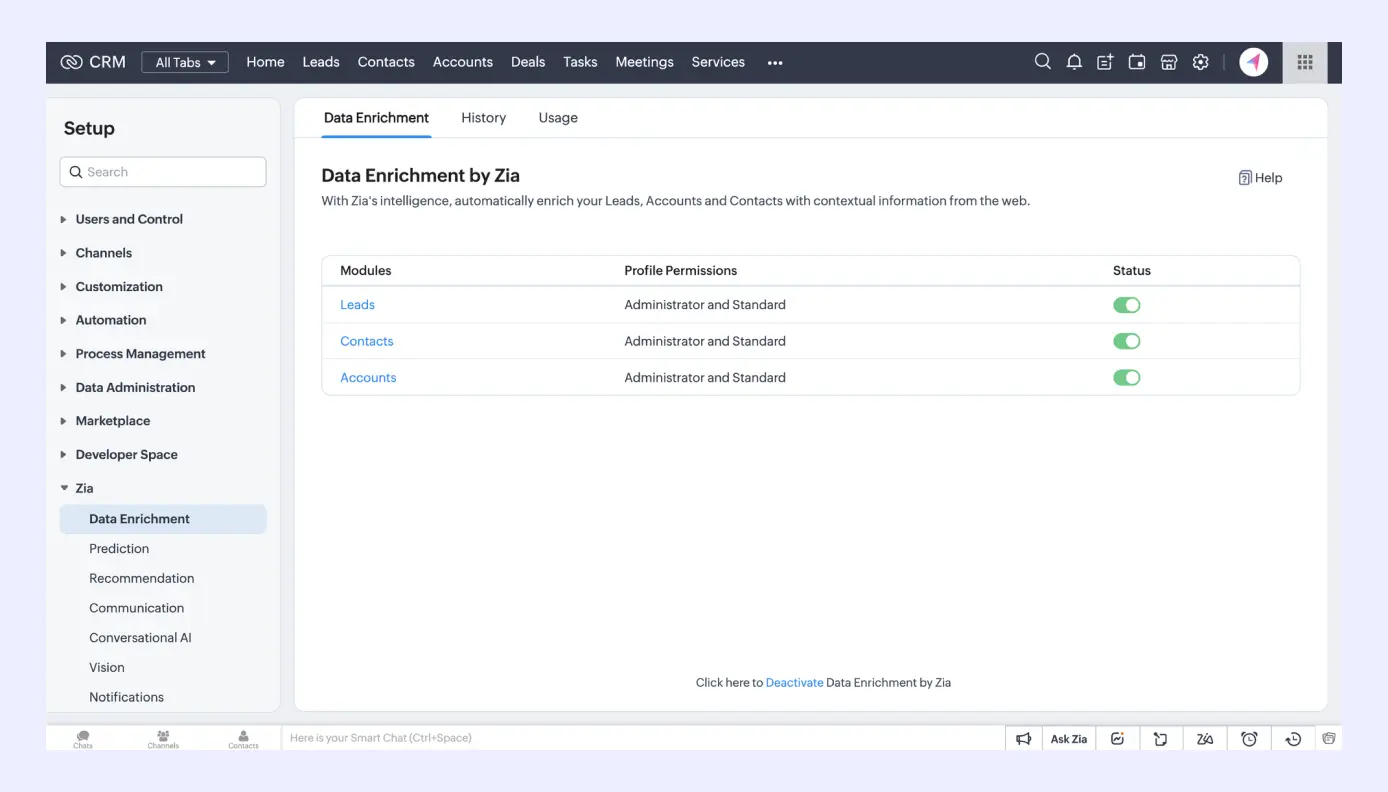Open the notifications bell
1388x792 pixels.
click(1074, 62)
